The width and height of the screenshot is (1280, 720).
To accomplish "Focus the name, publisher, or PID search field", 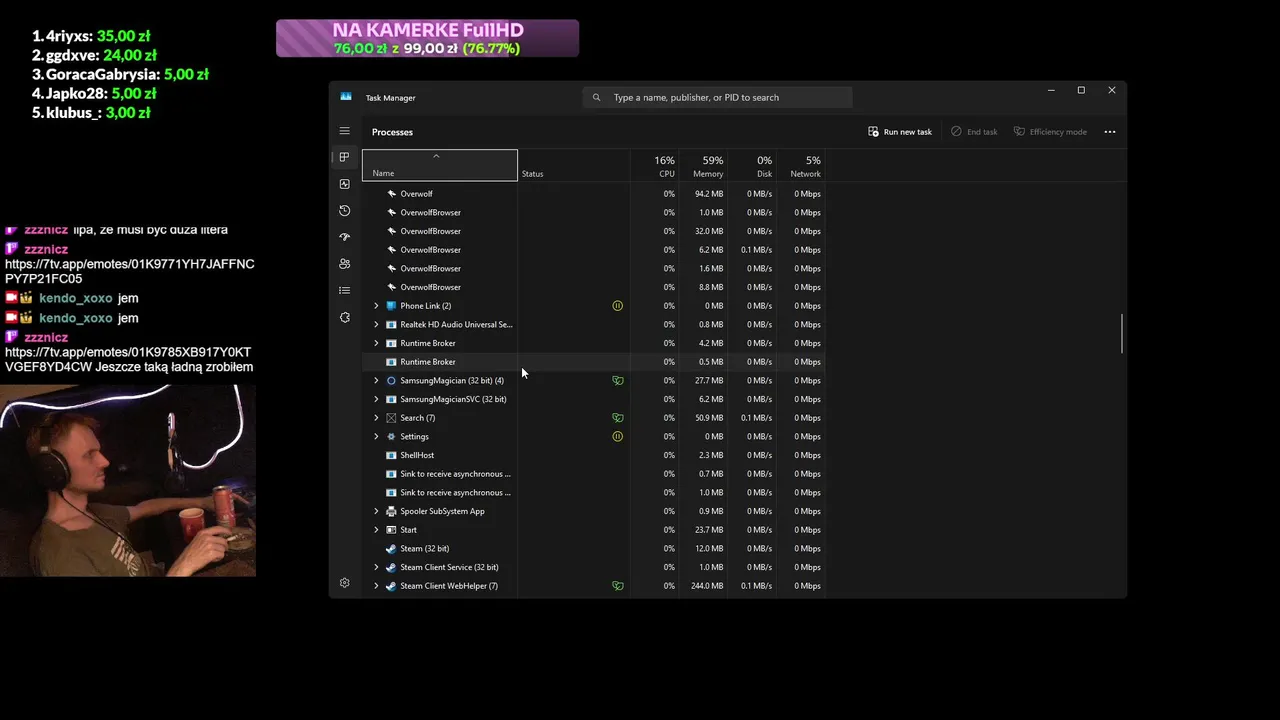I will (717, 97).
